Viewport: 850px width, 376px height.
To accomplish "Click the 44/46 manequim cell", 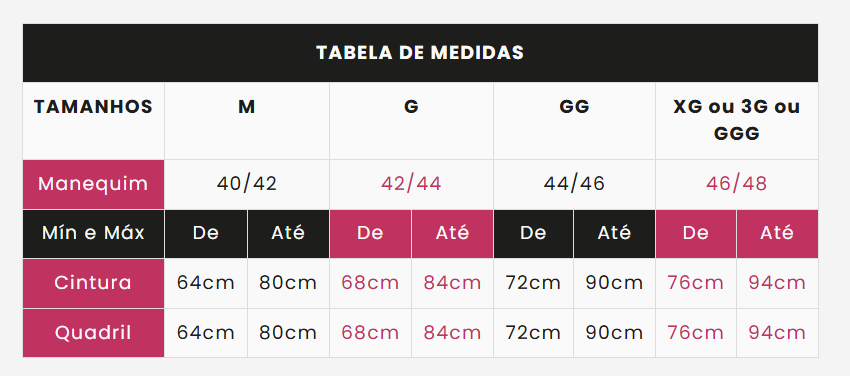I will point(574,184).
